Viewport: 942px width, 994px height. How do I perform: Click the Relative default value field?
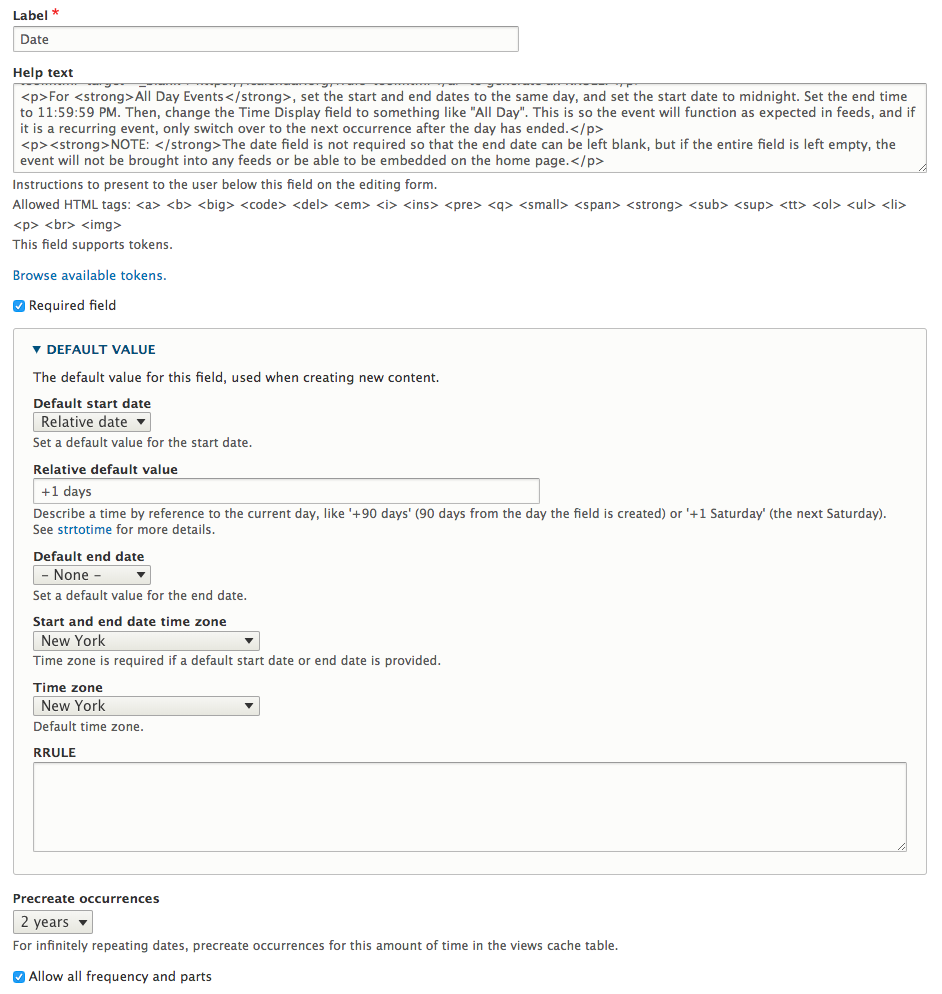pos(286,491)
